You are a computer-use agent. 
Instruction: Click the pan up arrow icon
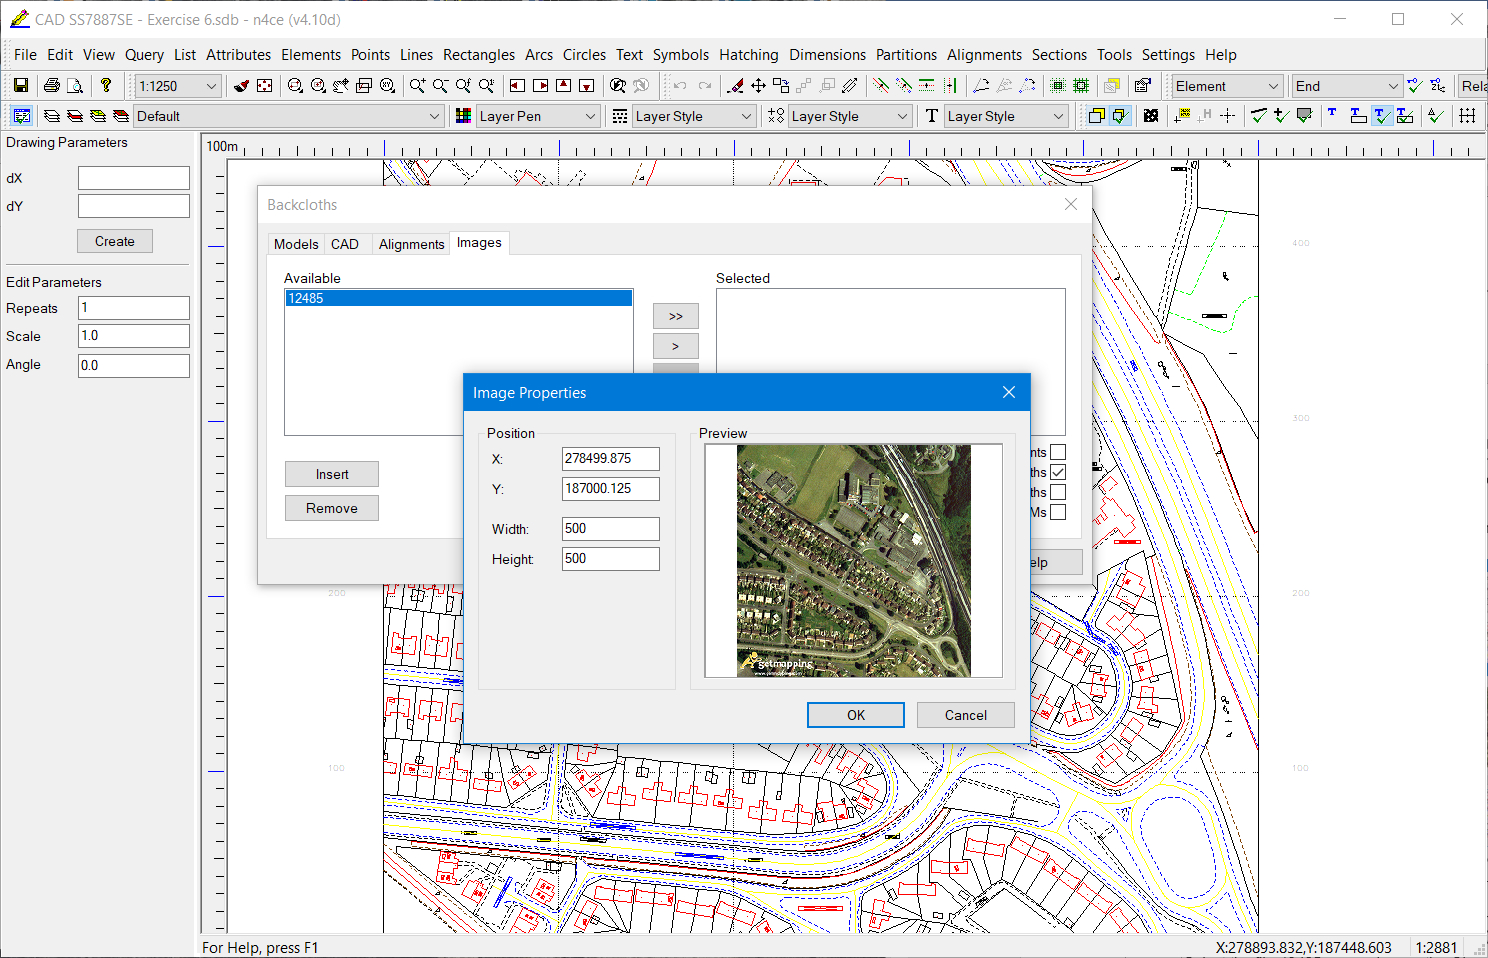(563, 86)
